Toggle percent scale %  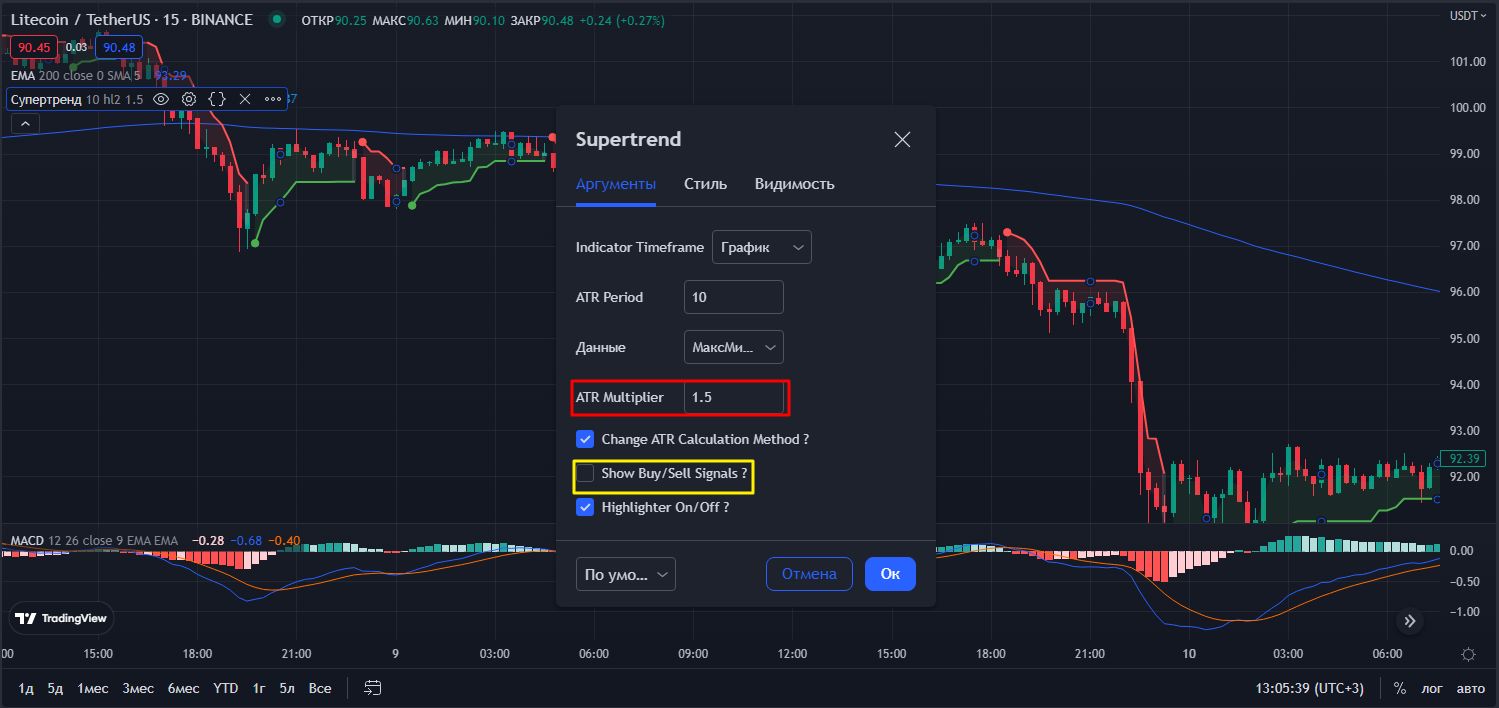pyautogui.click(x=1400, y=688)
